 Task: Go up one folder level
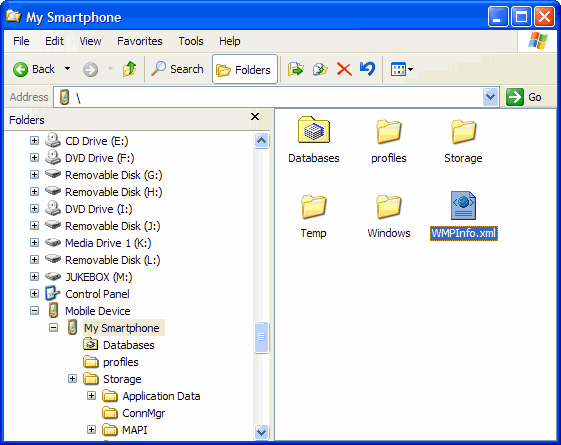point(129,69)
